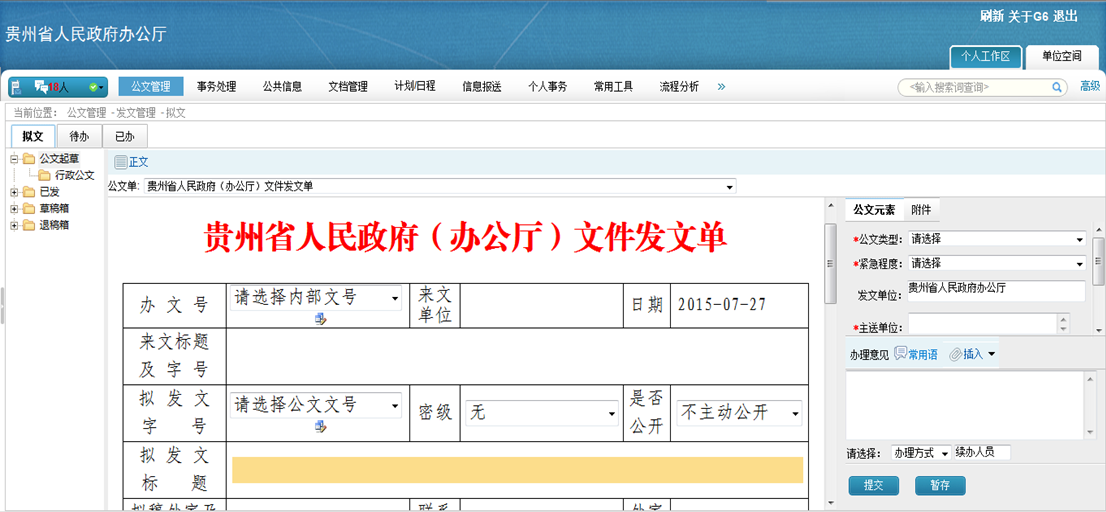Expand the 已发 tree folder

click(x=14, y=192)
